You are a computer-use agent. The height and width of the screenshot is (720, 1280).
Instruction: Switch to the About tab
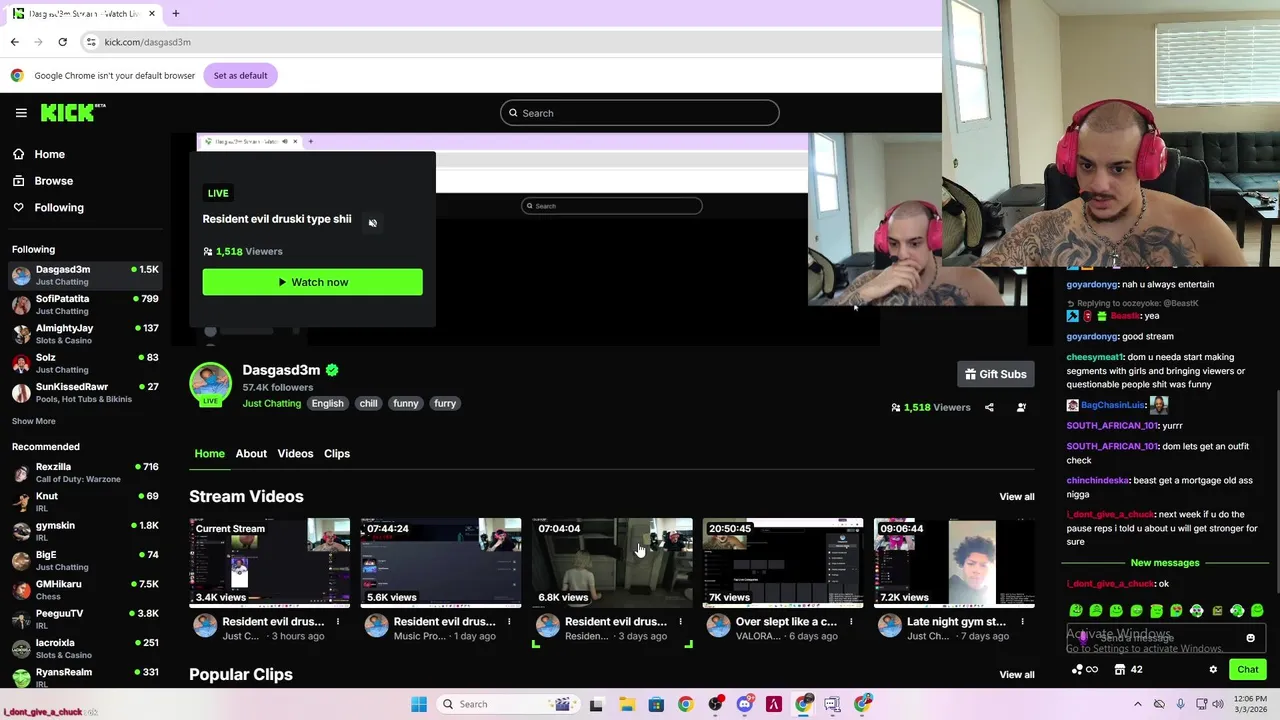point(251,454)
